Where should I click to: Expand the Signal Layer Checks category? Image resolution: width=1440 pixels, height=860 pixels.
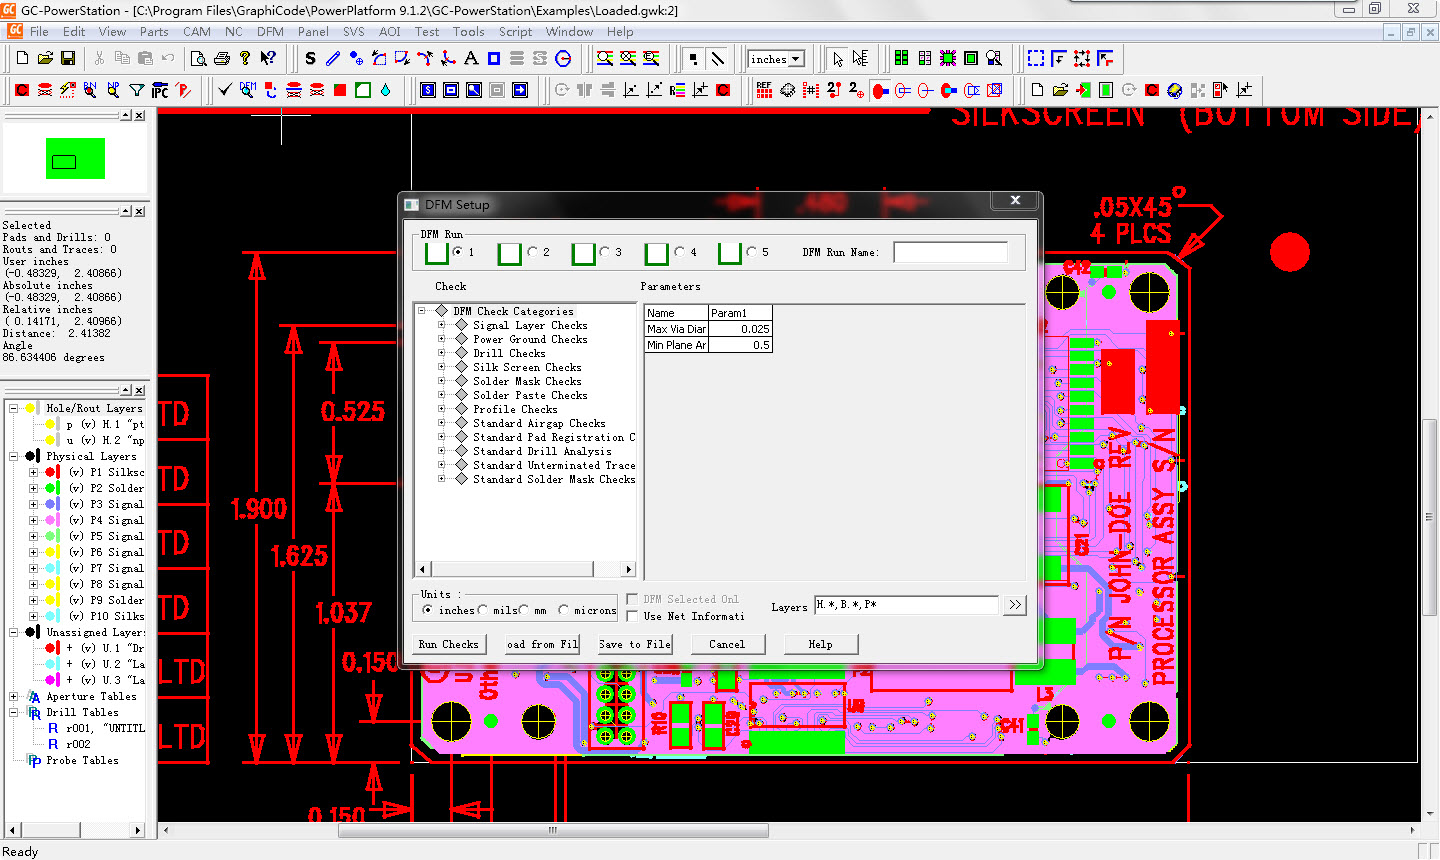pos(441,325)
